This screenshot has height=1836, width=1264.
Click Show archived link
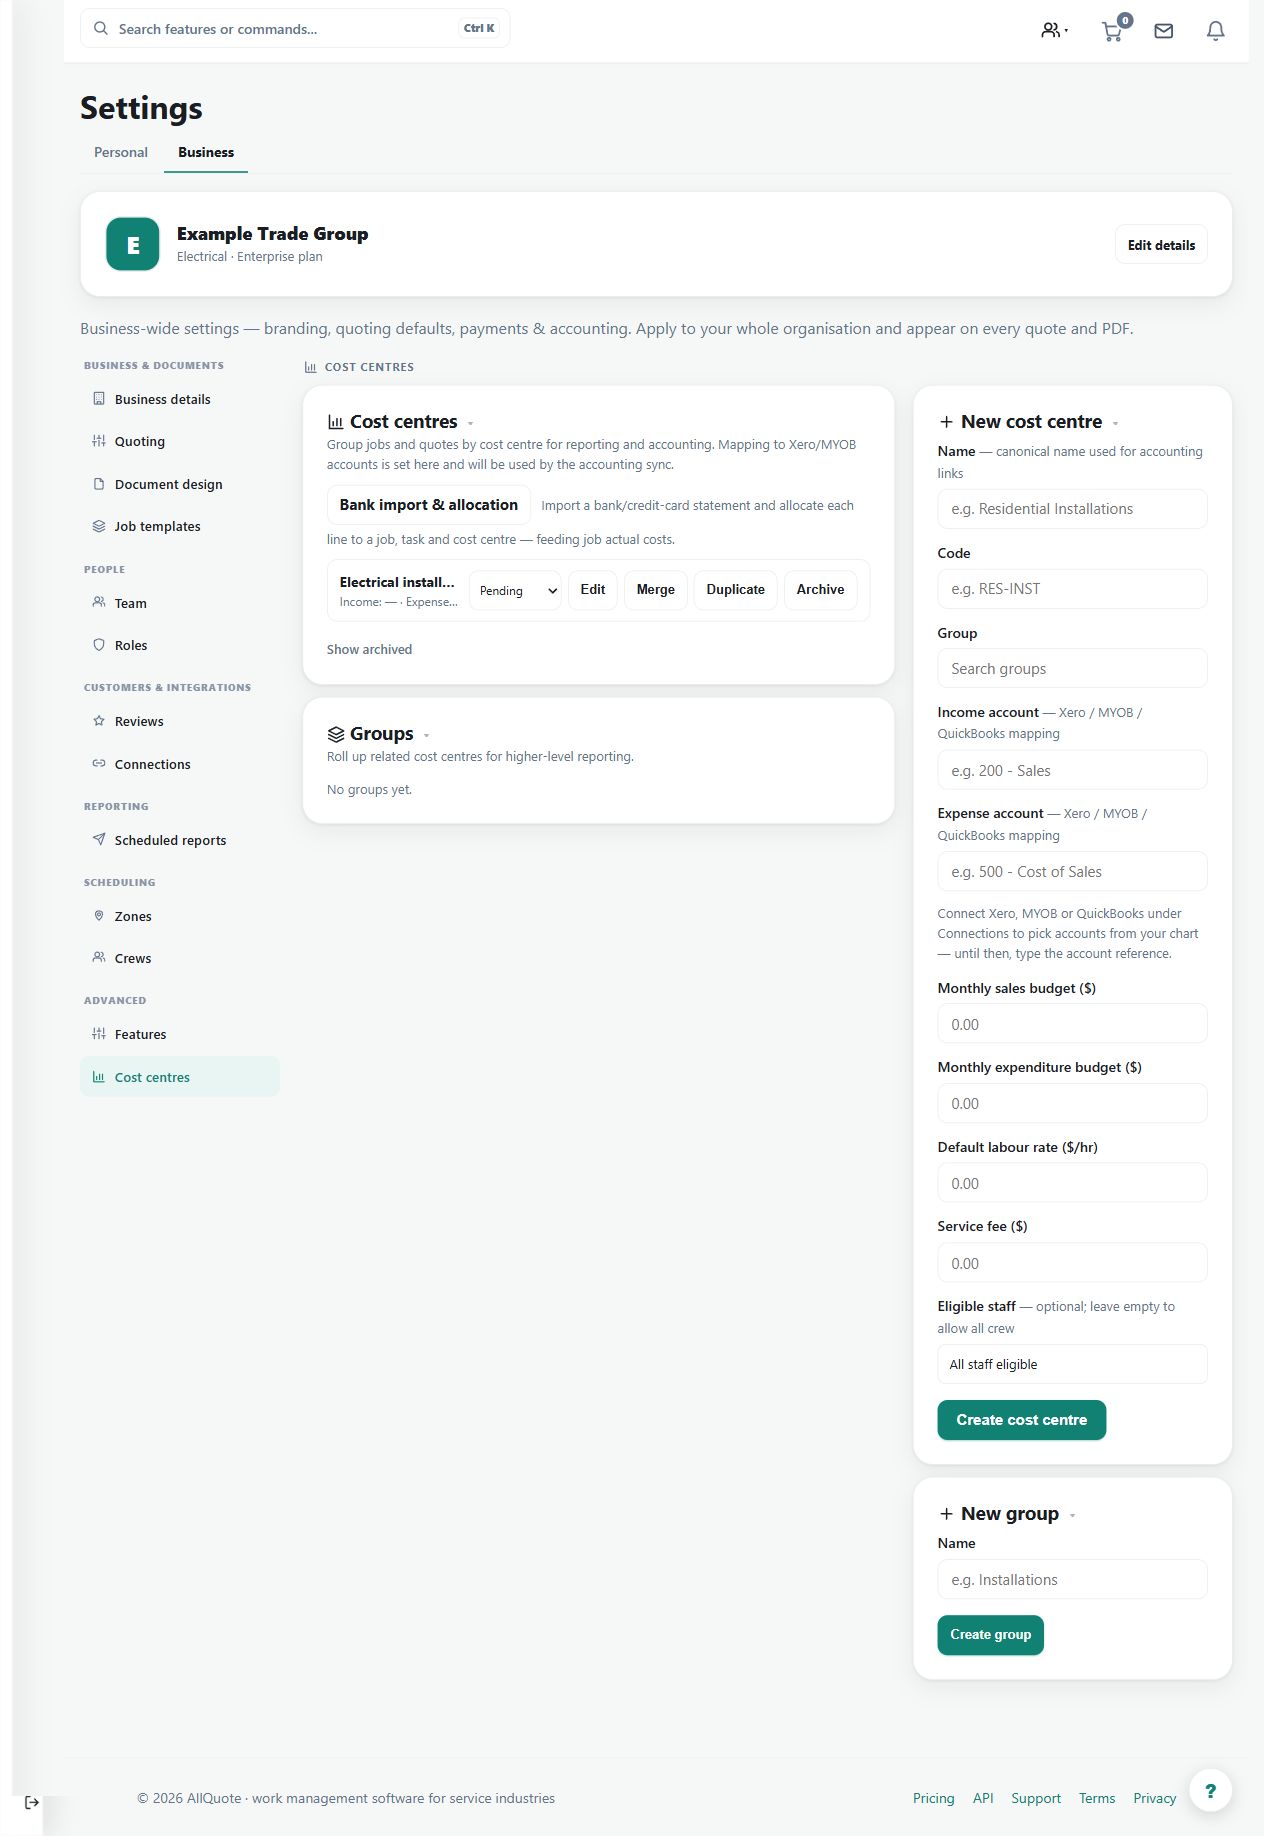tap(369, 649)
